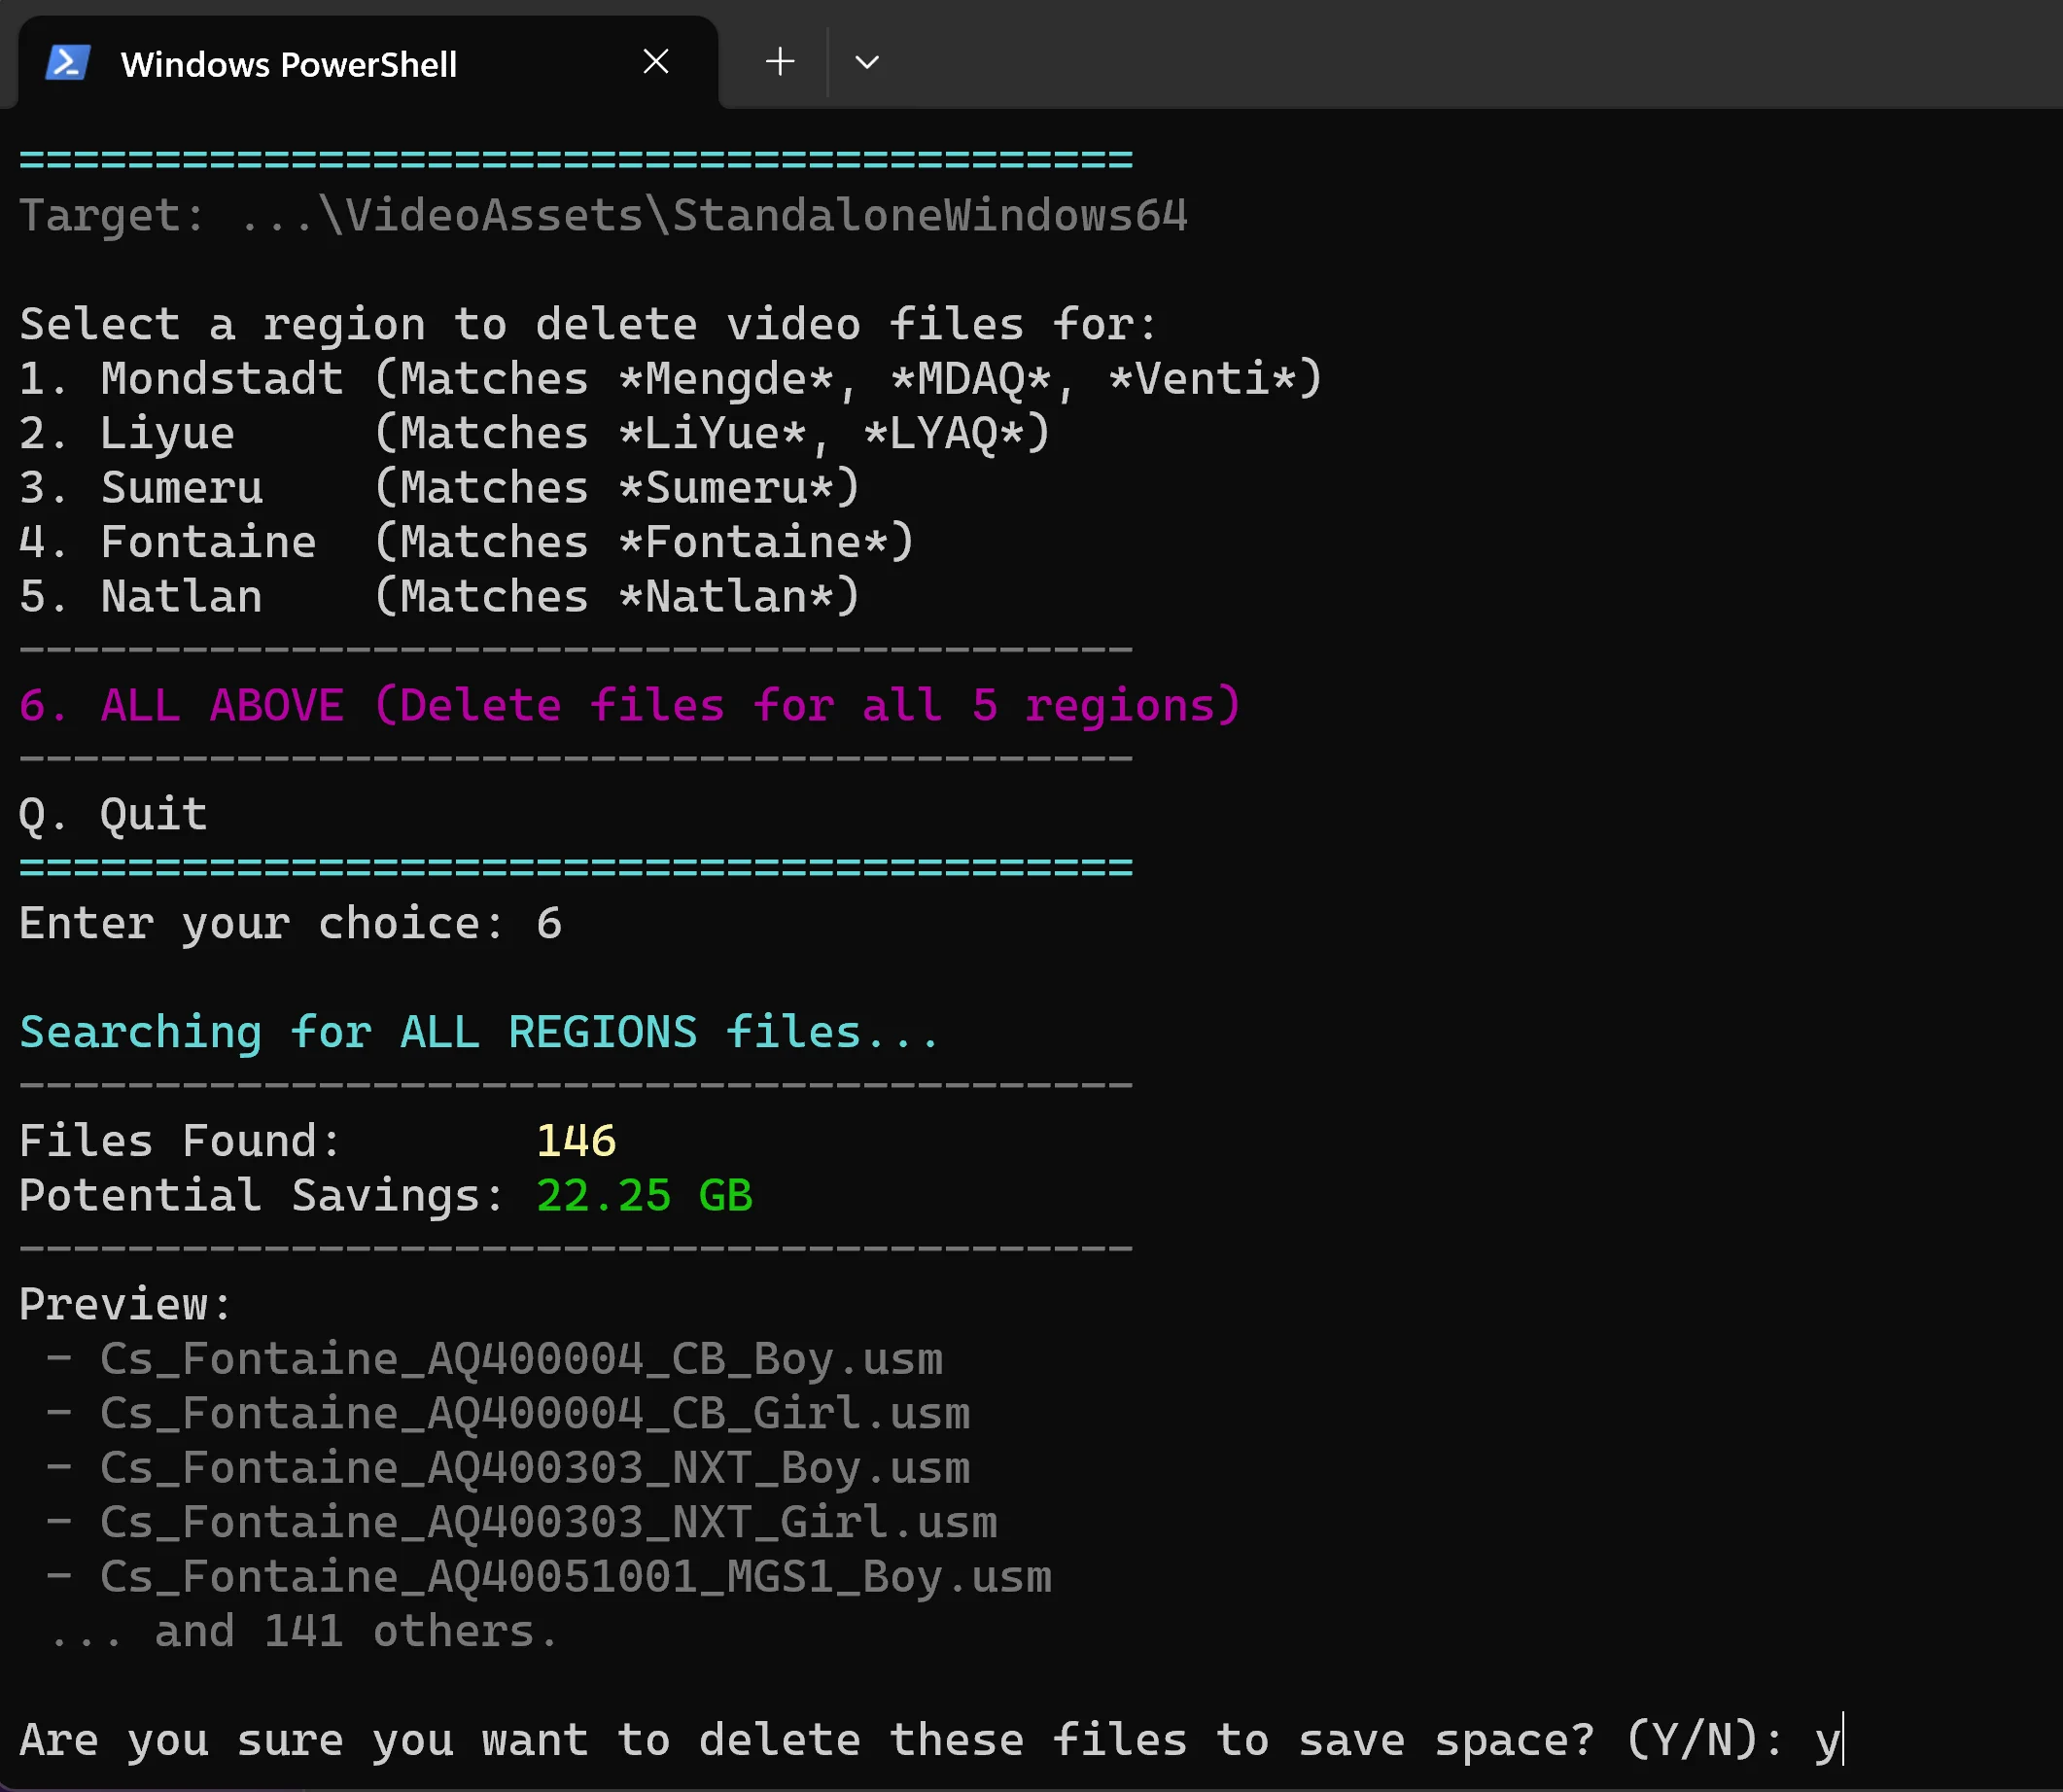Click the Y/N confirmation prompt input
2063x1792 pixels.
[1828, 1741]
